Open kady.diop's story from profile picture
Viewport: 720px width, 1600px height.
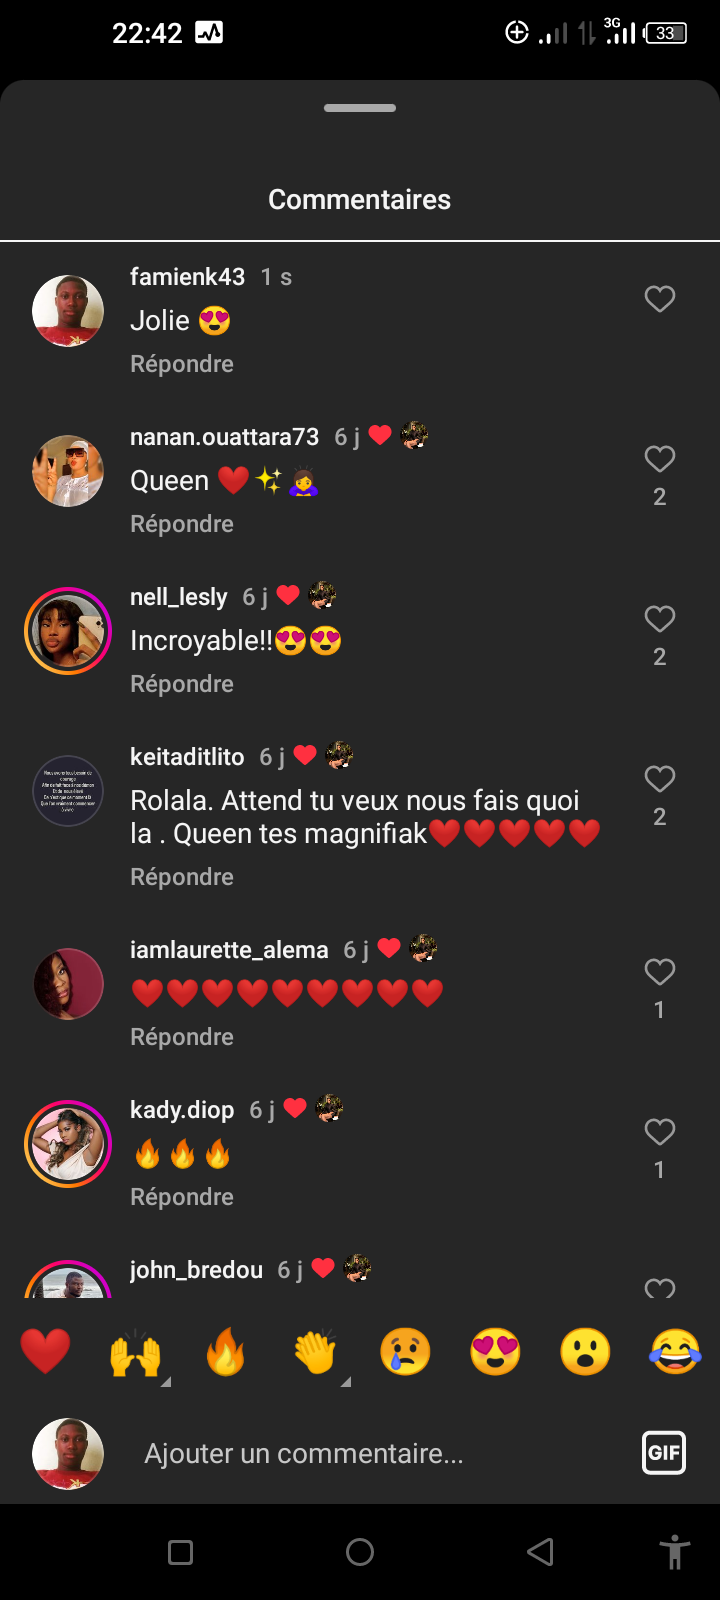tap(68, 1144)
